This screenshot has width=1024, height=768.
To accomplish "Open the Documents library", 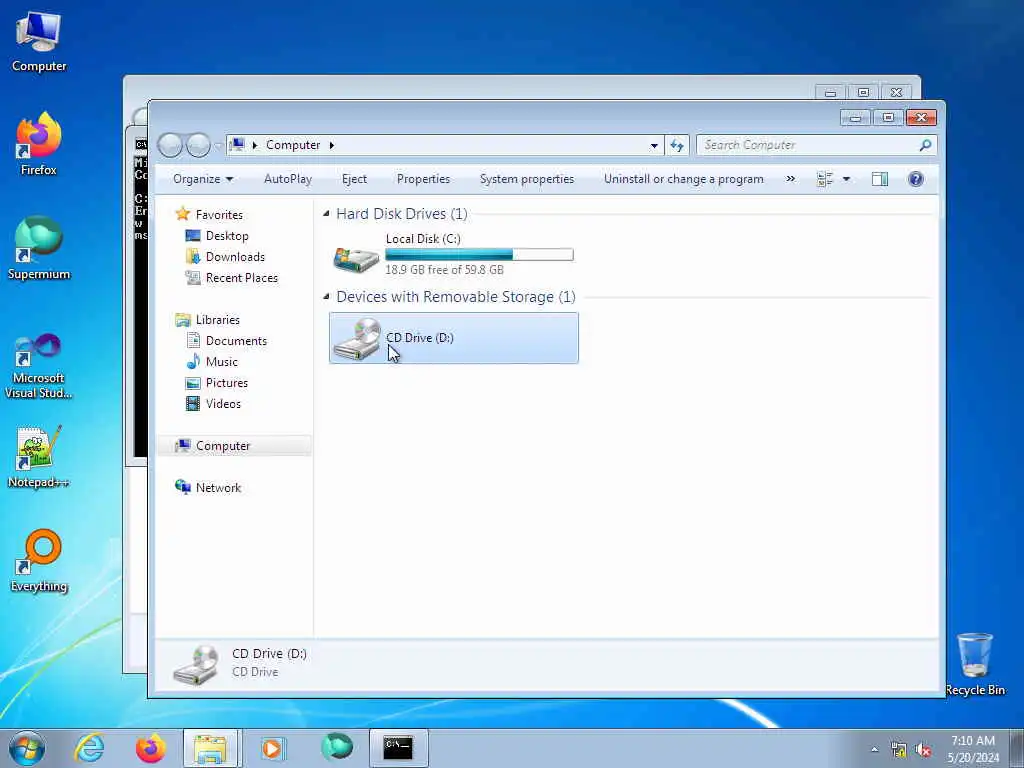I will 236,341.
